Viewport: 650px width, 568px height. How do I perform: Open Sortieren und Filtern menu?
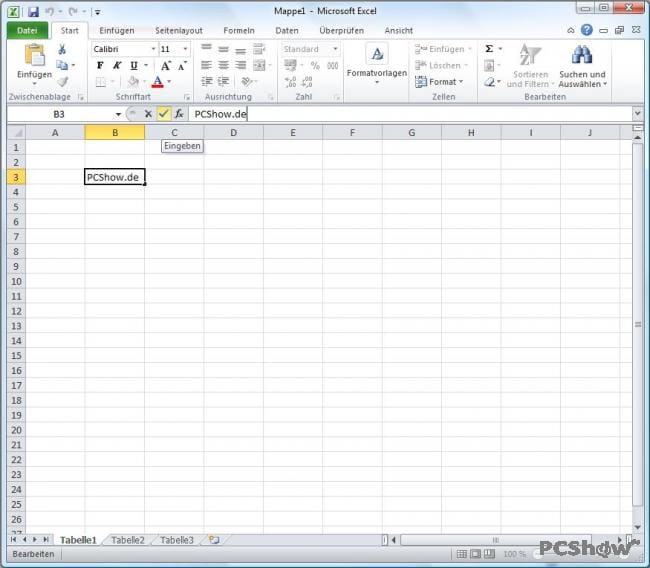530,66
